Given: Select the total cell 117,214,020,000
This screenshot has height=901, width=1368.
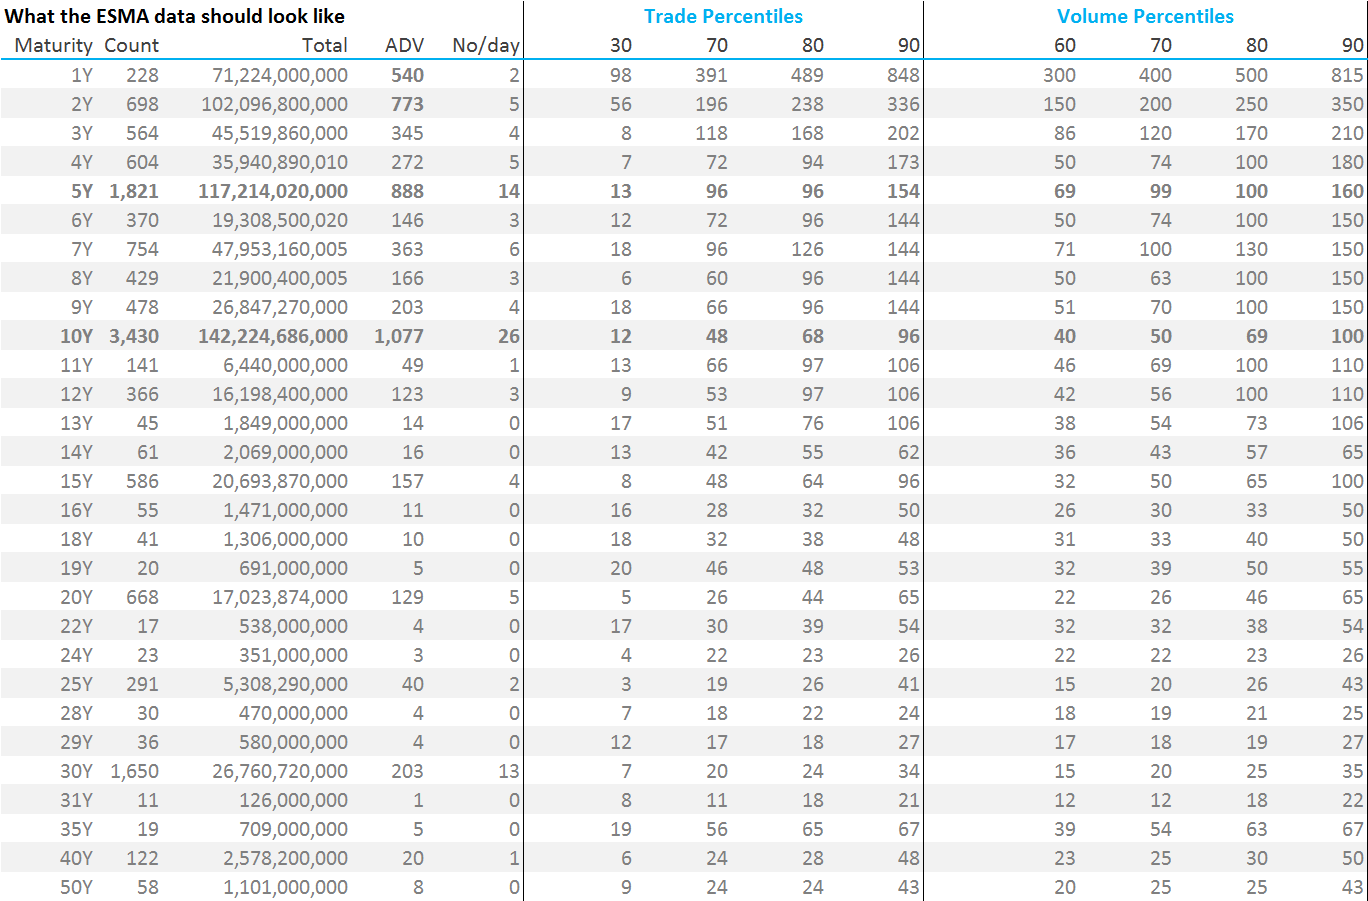Looking at the screenshot, I should (x=273, y=191).
